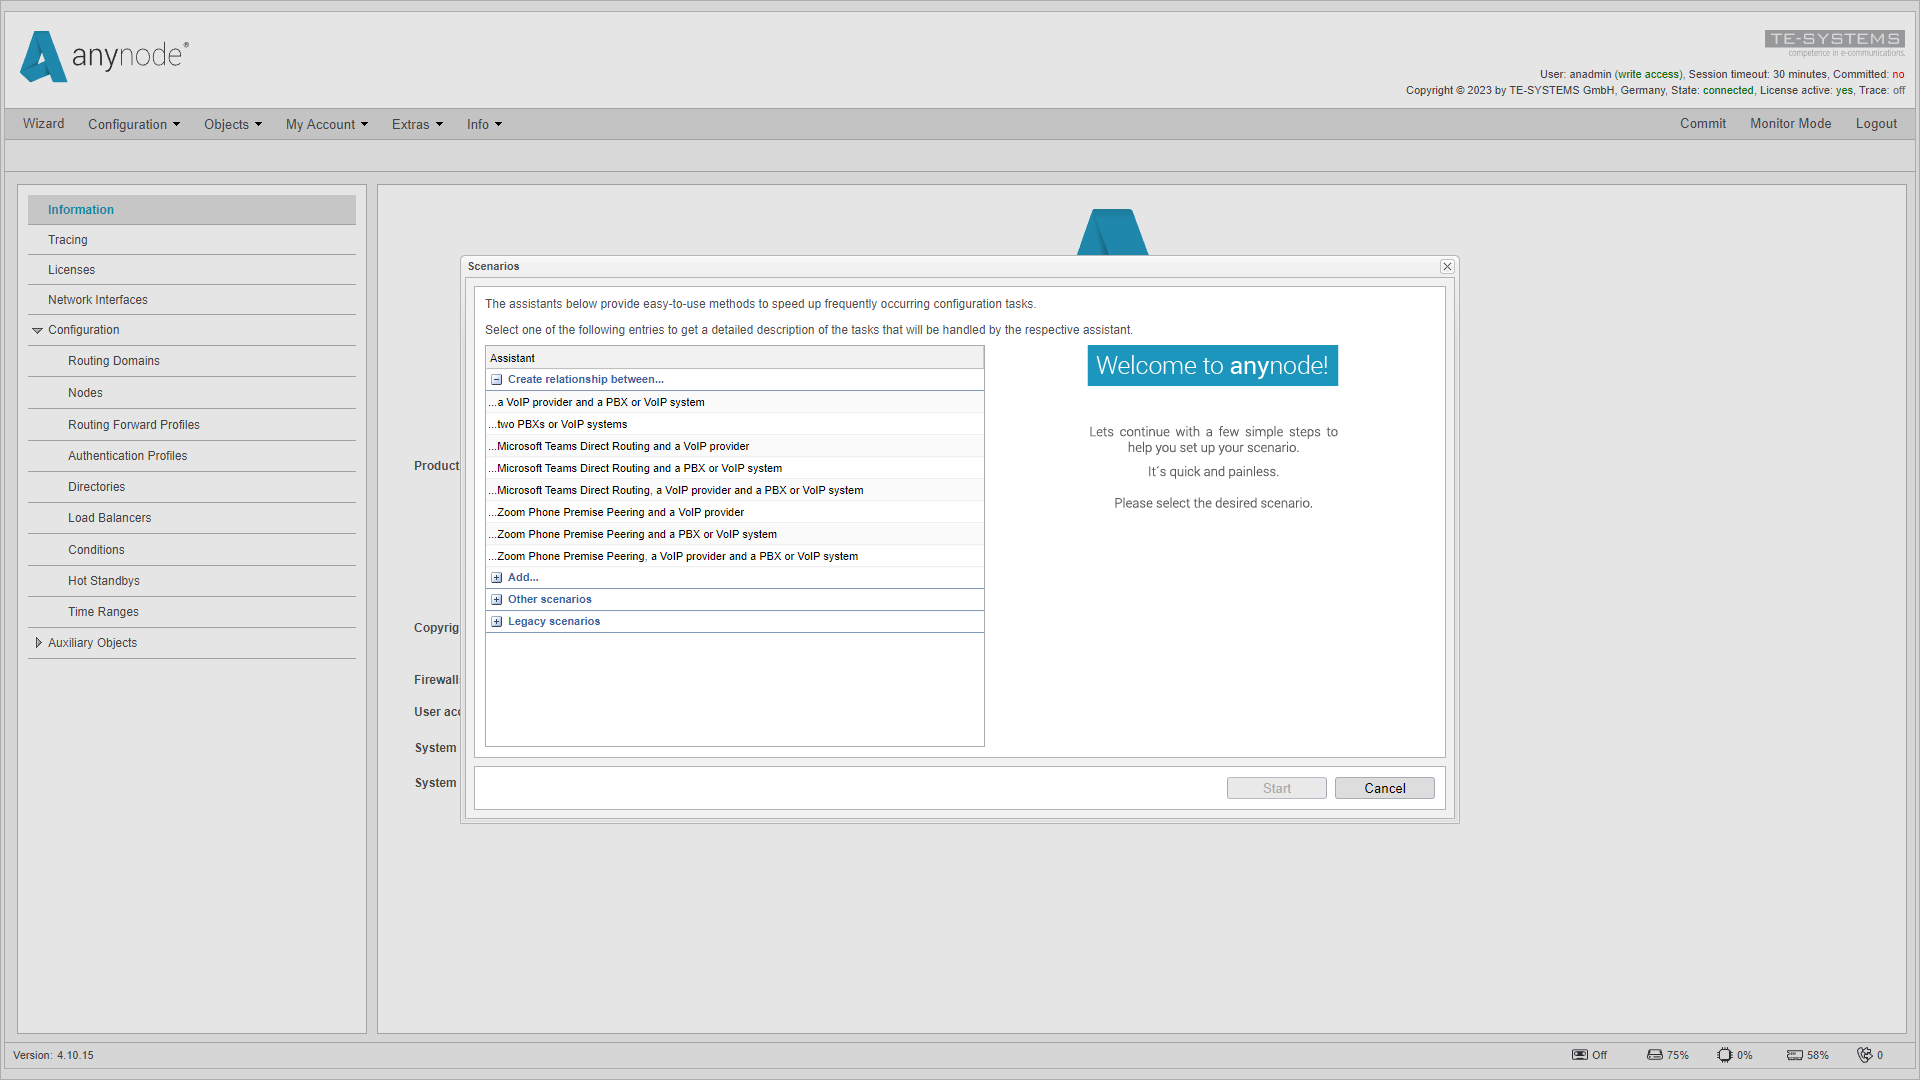Image resolution: width=1920 pixels, height=1080 pixels.
Task: Open Nodes in the sidebar
Action: tap(192, 393)
